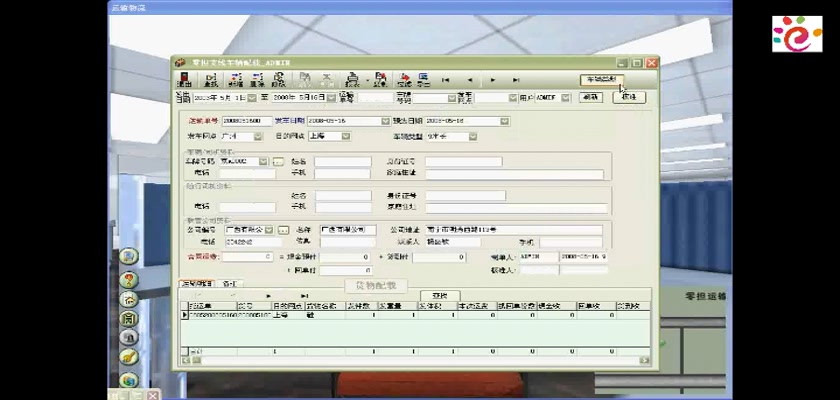
Task: Click the 回单付 amount field
Action: point(345,270)
